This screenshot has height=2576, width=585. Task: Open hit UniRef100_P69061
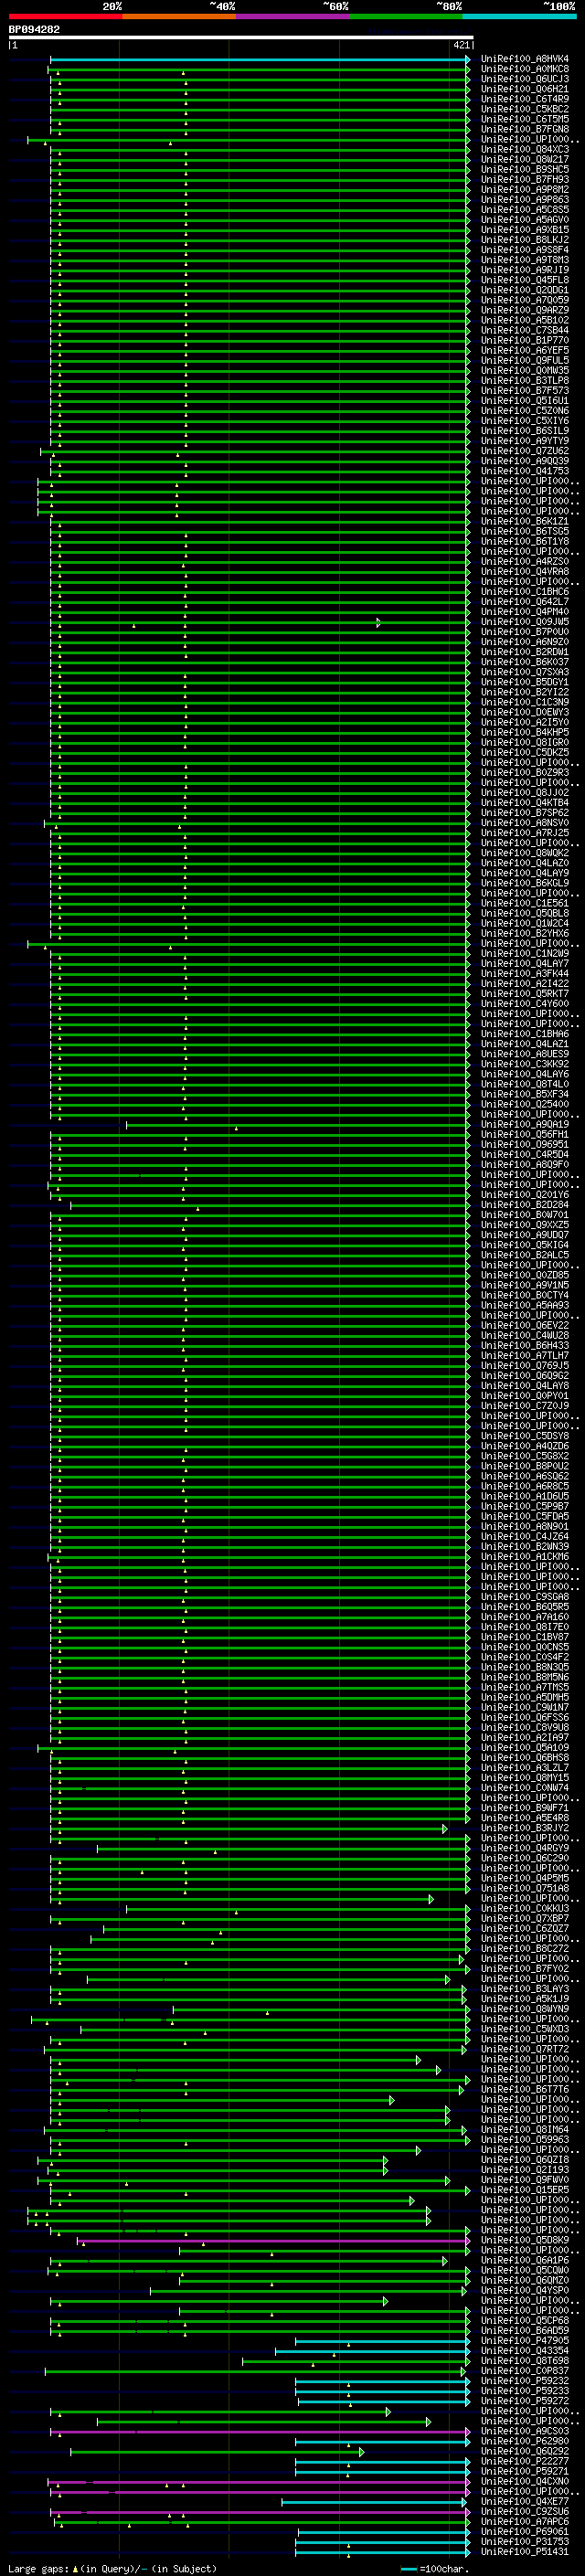click(x=525, y=2531)
